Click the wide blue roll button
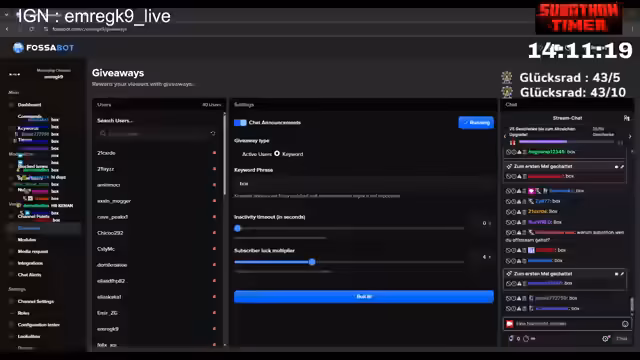Viewport: 640px width, 360px height. 364,297
